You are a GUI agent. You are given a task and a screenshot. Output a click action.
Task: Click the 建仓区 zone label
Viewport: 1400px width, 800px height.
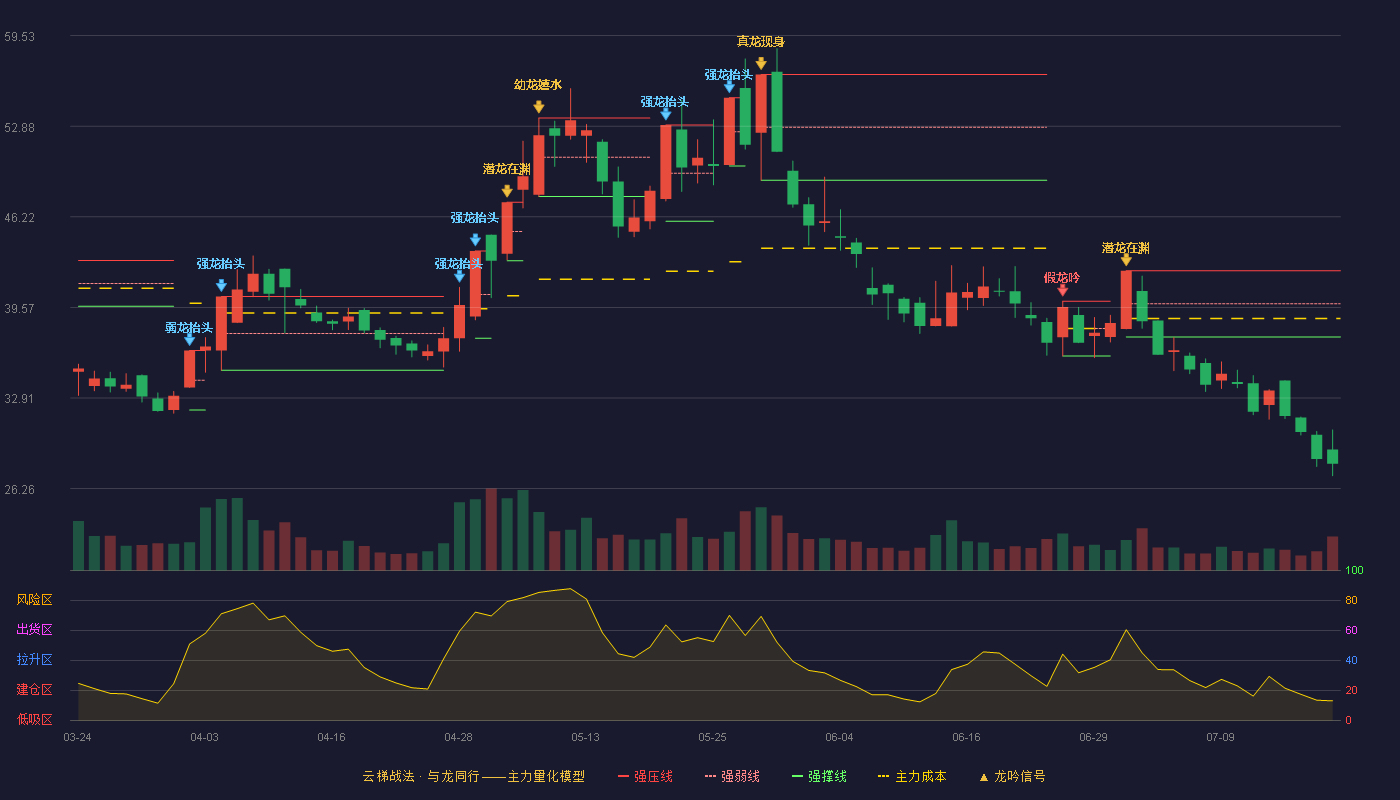pos(34,690)
